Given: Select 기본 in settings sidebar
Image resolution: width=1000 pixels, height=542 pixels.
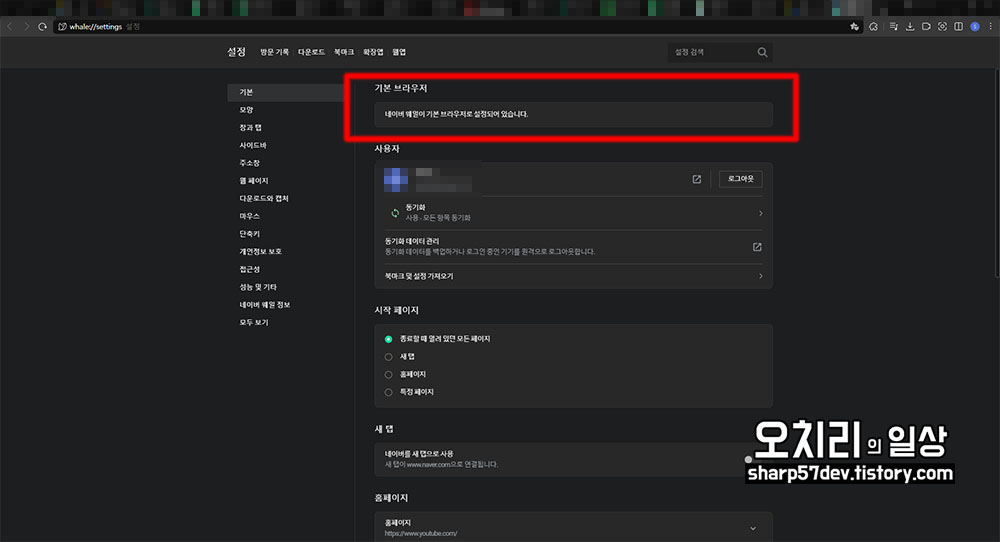Looking at the screenshot, I should coord(285,92).
